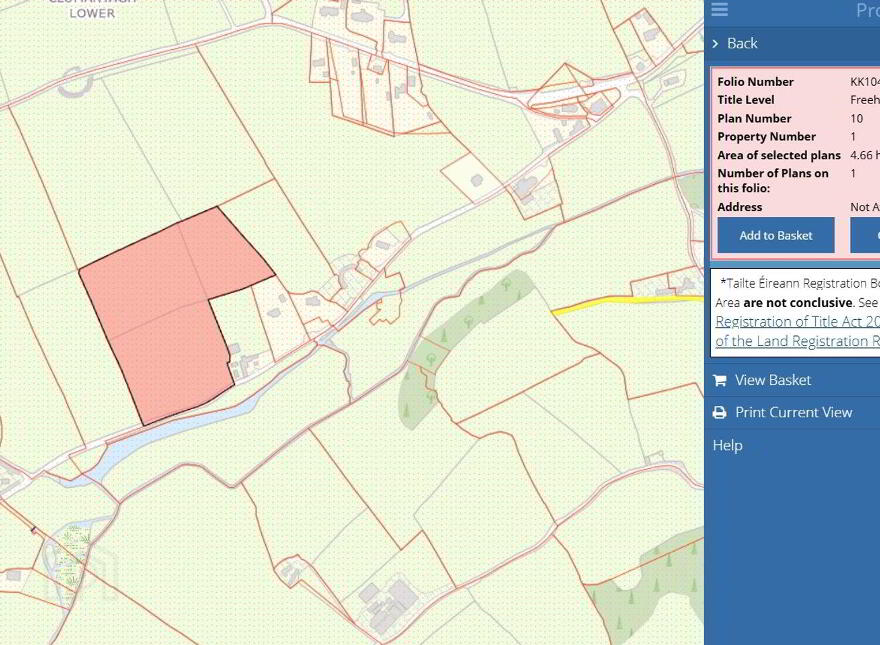Click the LOWER townland label on map
Screen dimensions: 880x645
(92, 13)
